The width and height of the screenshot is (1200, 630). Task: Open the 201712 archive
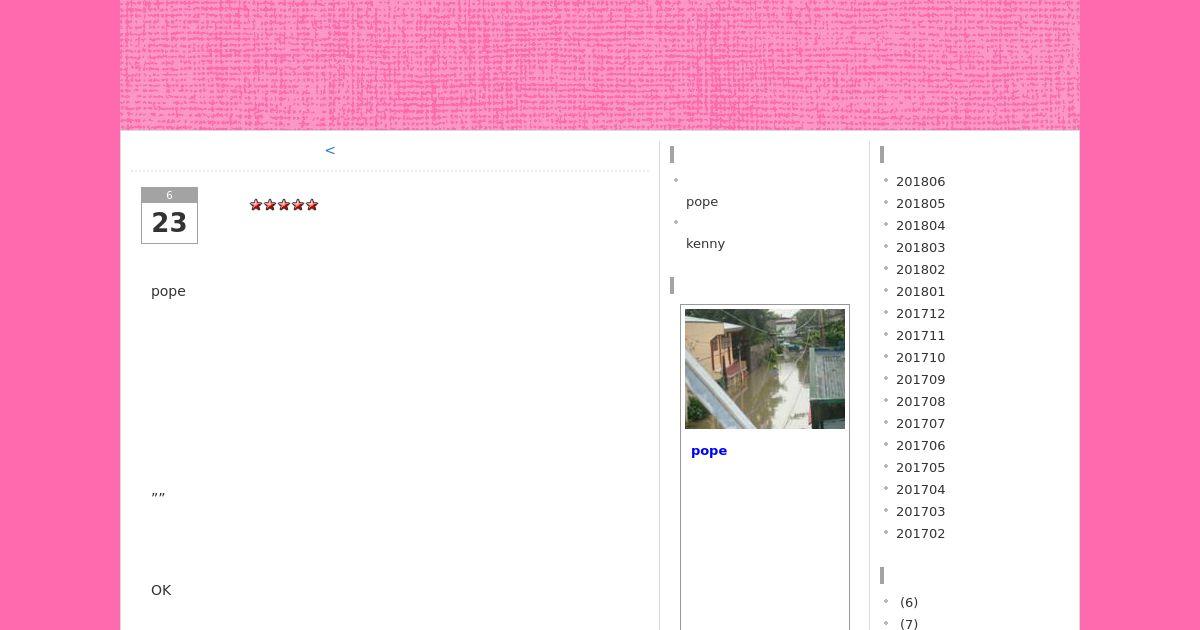(920, 314)
